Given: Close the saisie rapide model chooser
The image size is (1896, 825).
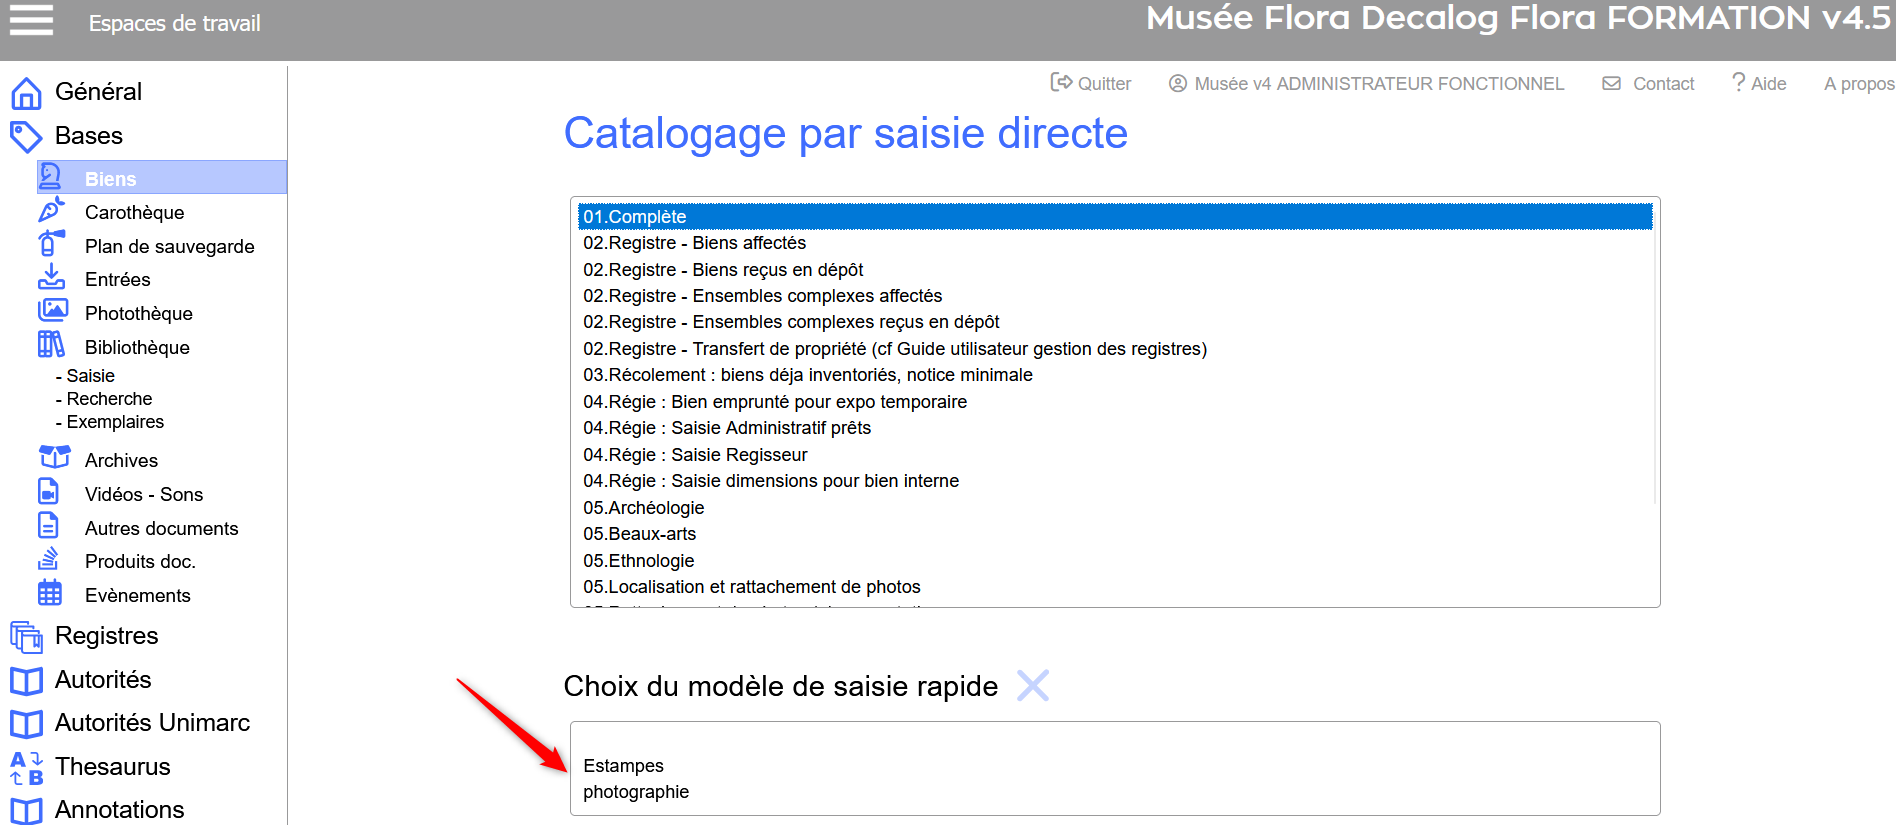Looking at the screenshot, I should (x=1032, y=686).
